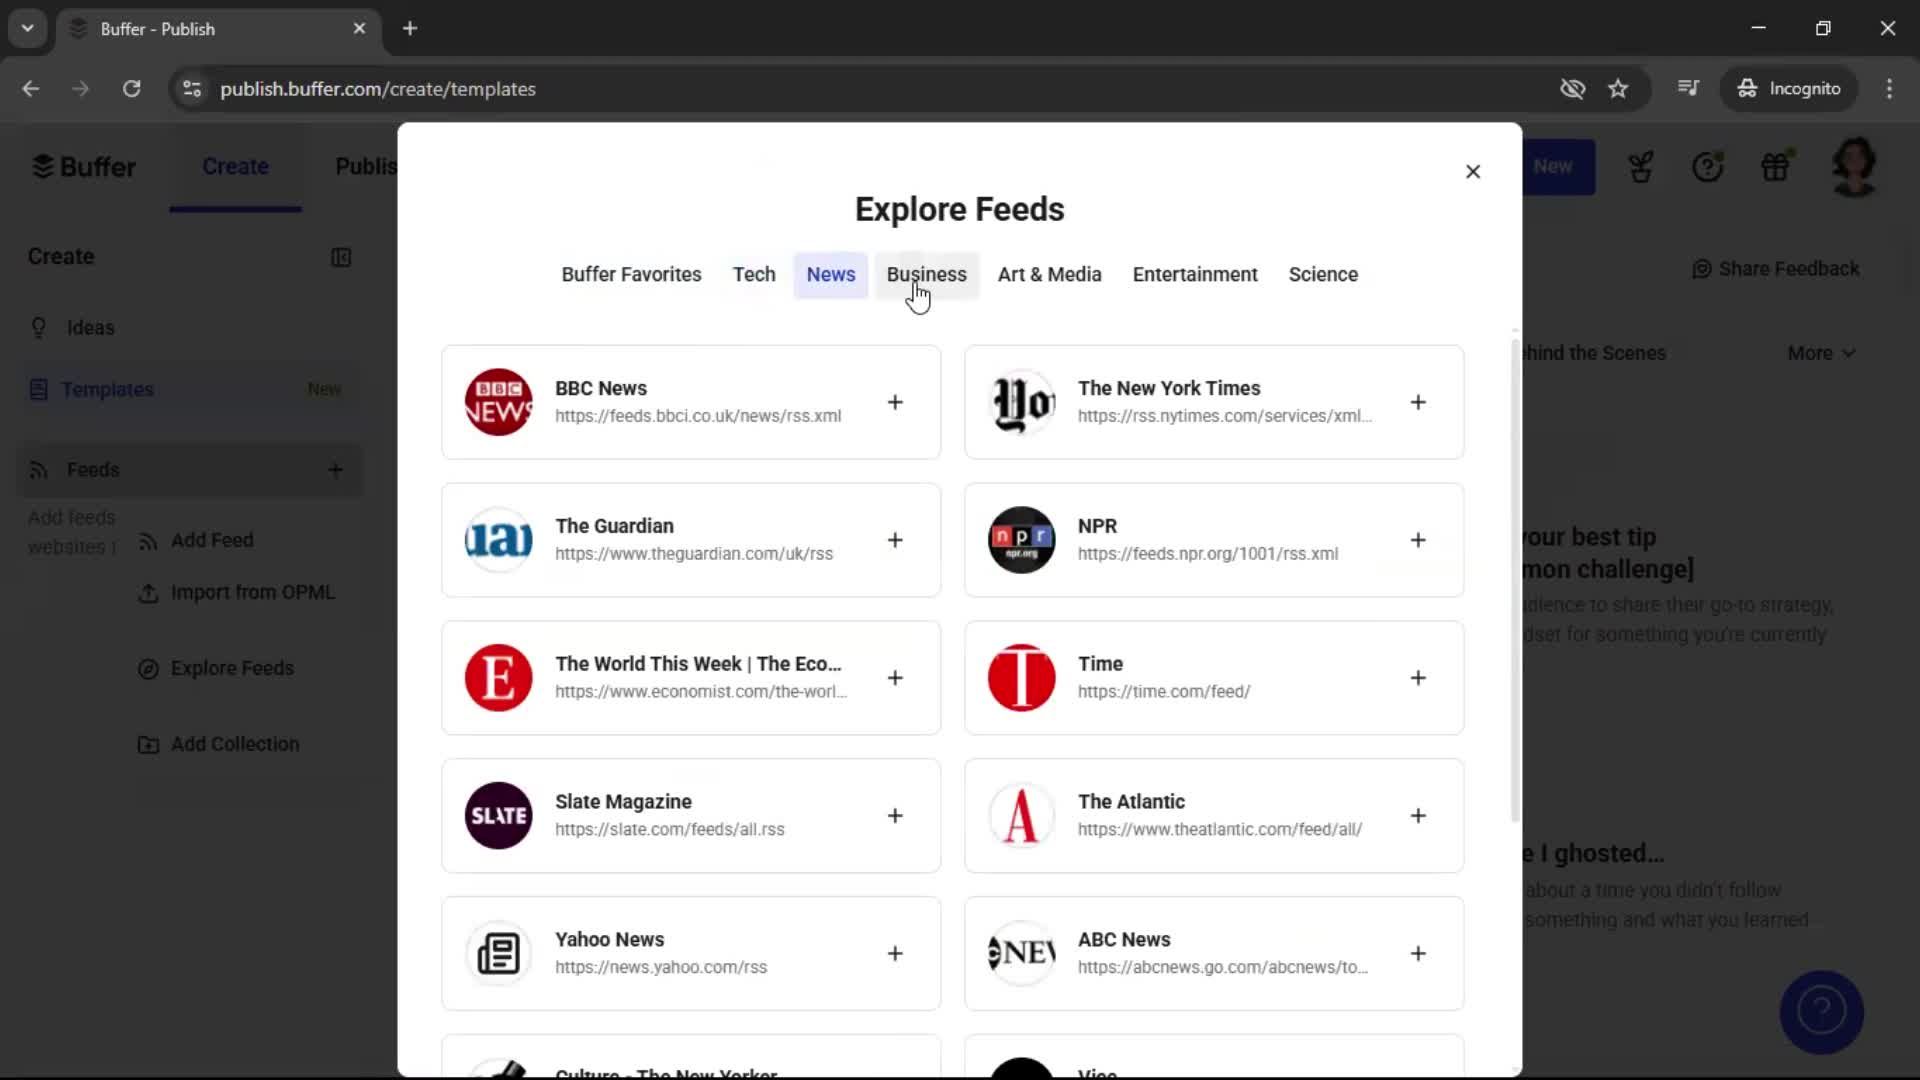Open the profile avatar menu

point(1855,167)
